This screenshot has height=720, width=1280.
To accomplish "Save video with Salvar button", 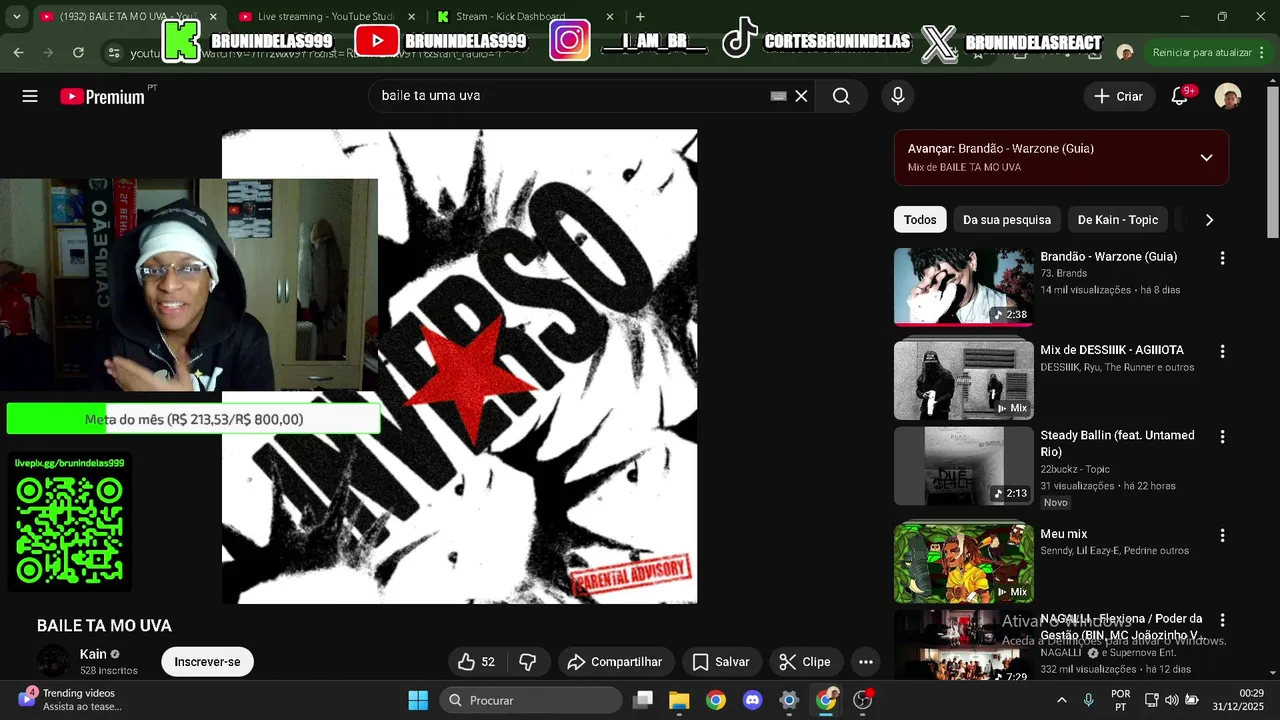I will point(721,662).
